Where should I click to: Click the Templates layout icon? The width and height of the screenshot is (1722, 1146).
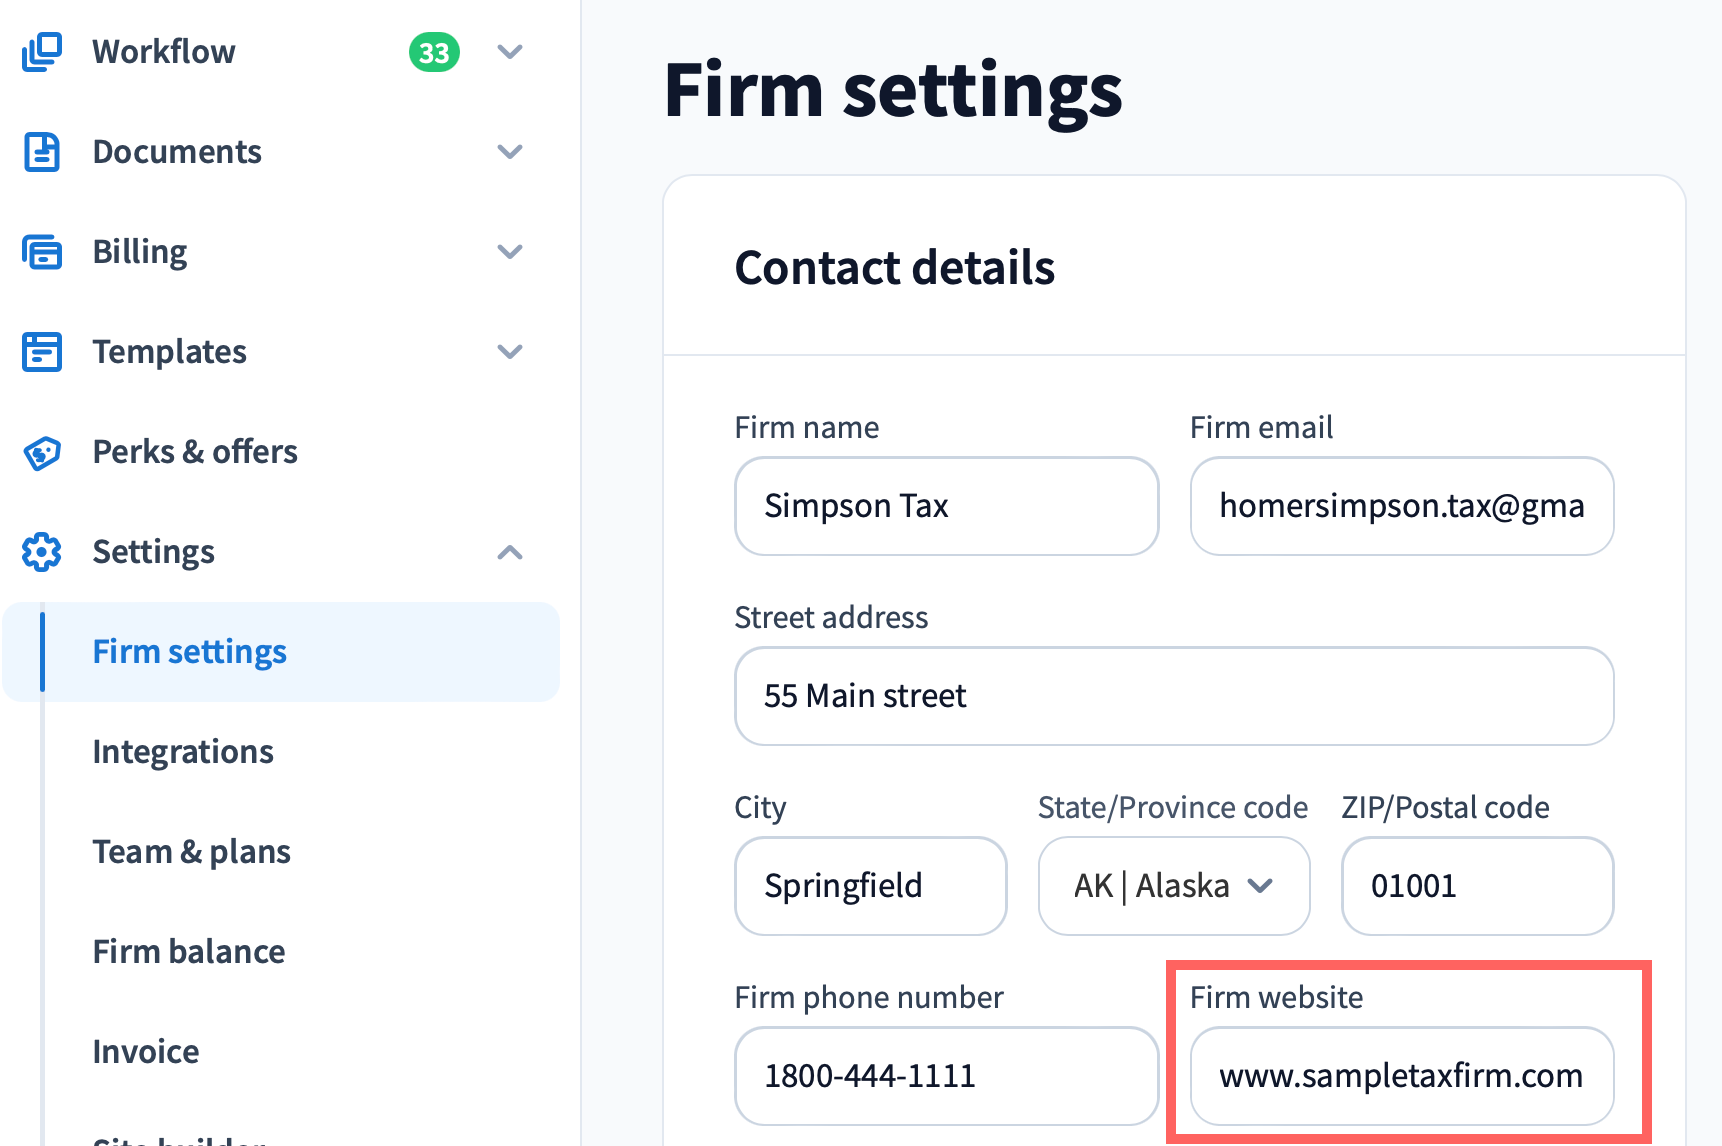(42, 352)
